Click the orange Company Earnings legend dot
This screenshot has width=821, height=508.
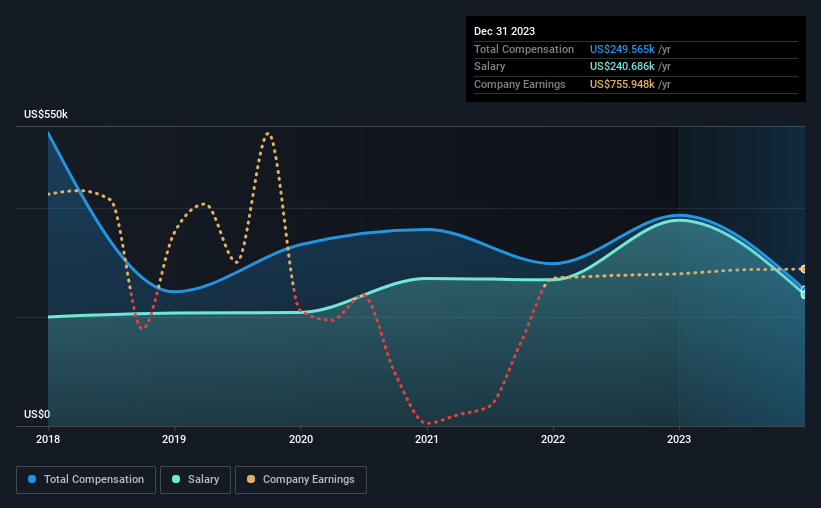(x=251, y=479)
